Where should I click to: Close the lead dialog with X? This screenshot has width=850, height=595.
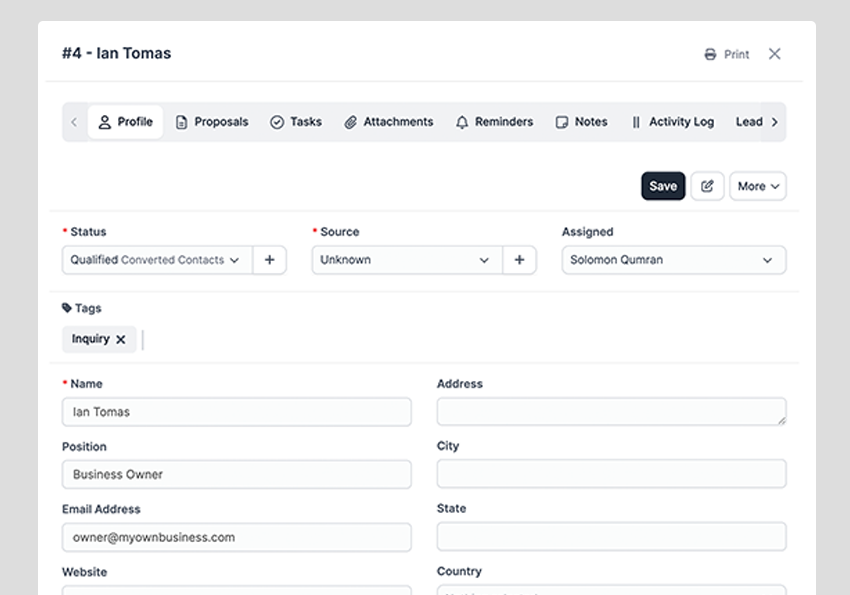[x=774, y=54]
